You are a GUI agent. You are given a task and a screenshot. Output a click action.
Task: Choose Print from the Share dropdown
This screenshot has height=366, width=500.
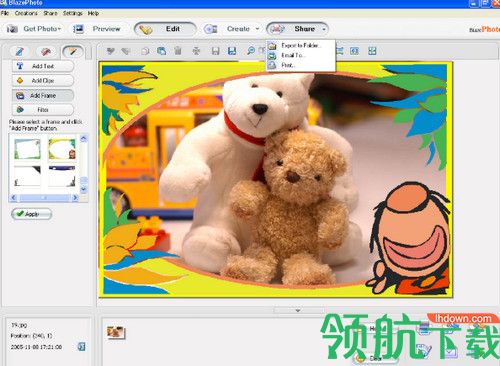point(300,65)
